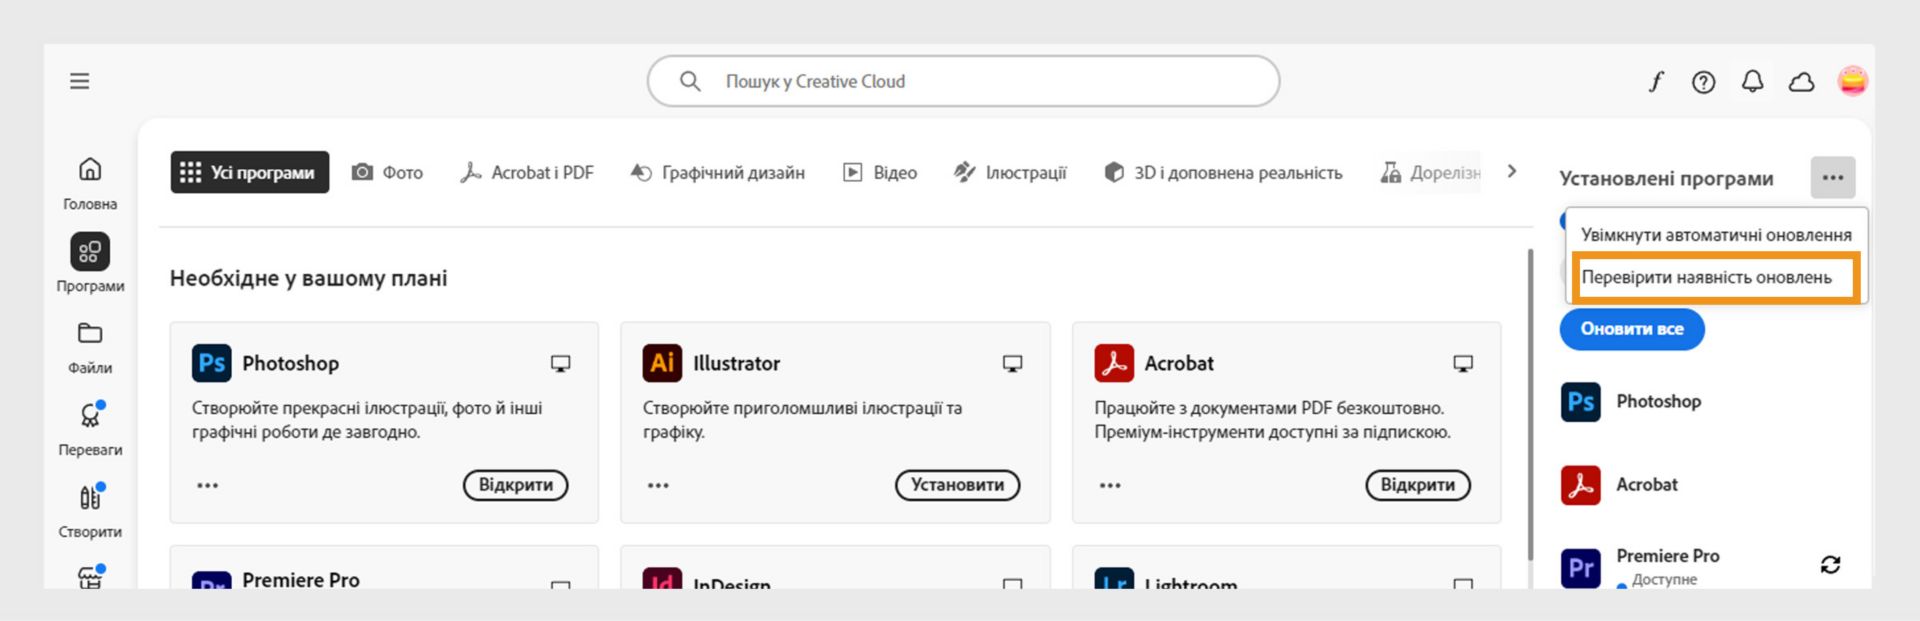Choose 'Увімкнути автоматичні оновлення' menu option
This screenshot has width=1920, height=621.
[1715, 235]
